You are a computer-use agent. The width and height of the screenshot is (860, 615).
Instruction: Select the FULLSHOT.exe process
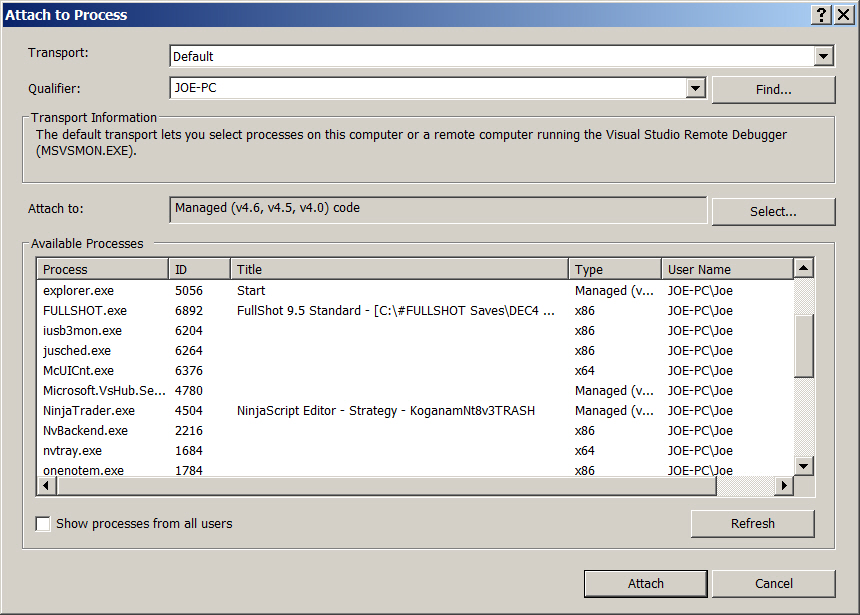415,311
